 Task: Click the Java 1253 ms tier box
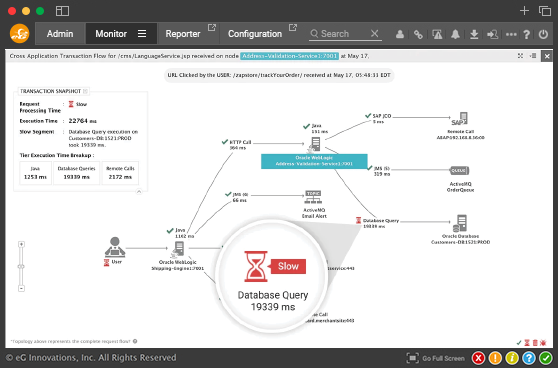coord(35,173)
